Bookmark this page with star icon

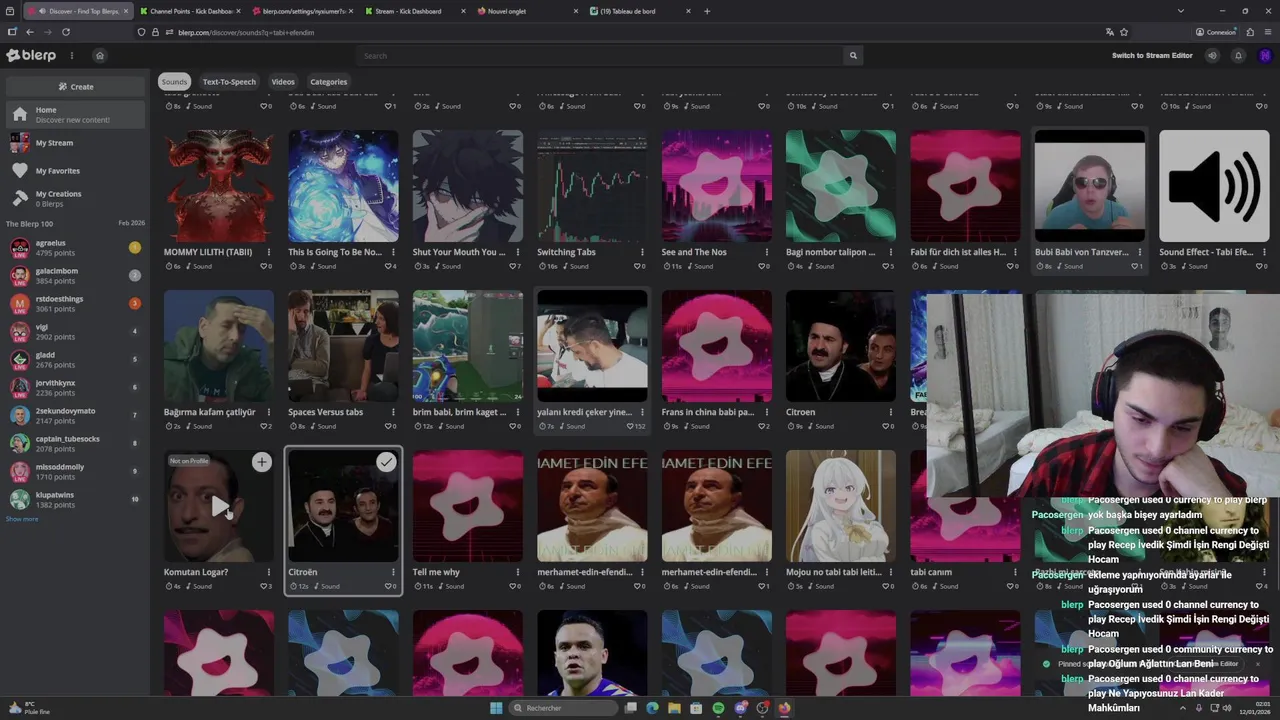(1124, 32)
